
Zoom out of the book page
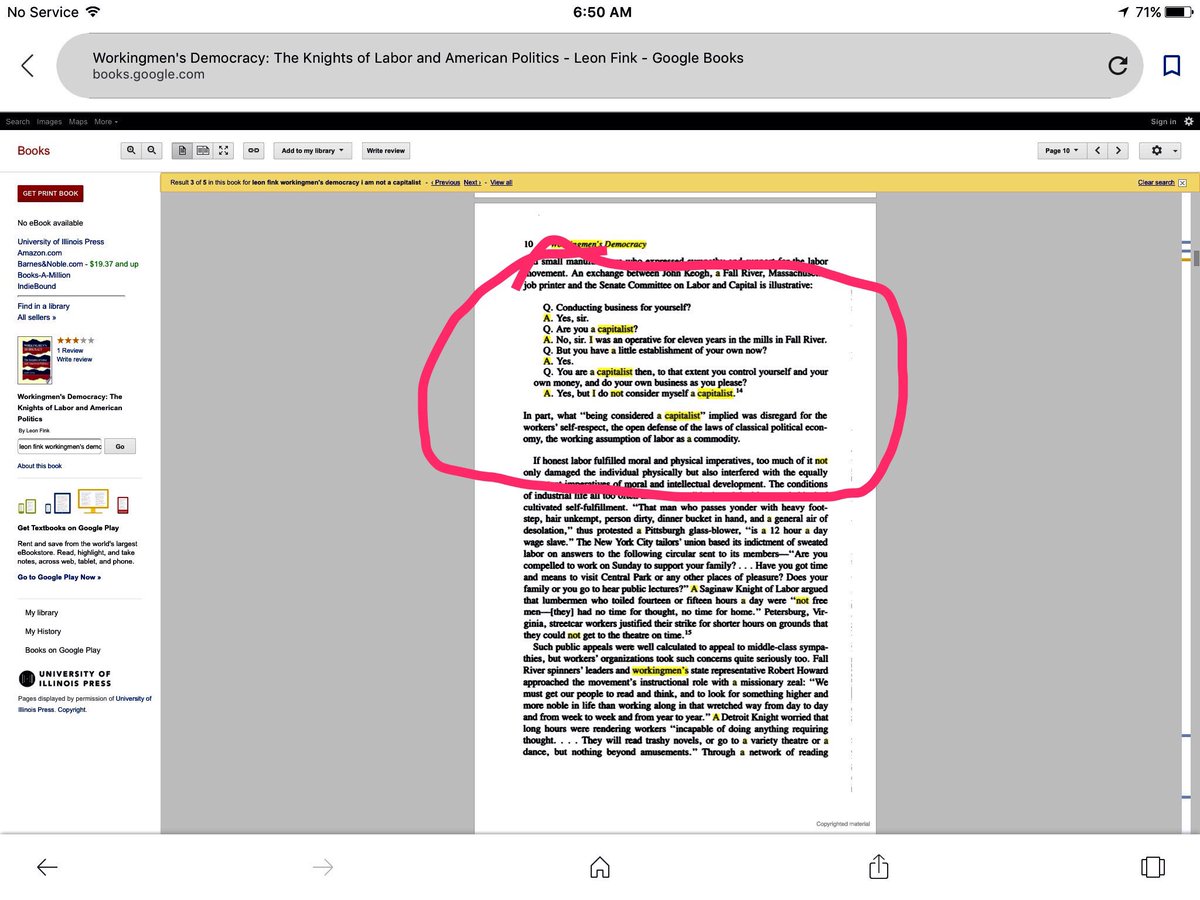click(x=152, y=151)
